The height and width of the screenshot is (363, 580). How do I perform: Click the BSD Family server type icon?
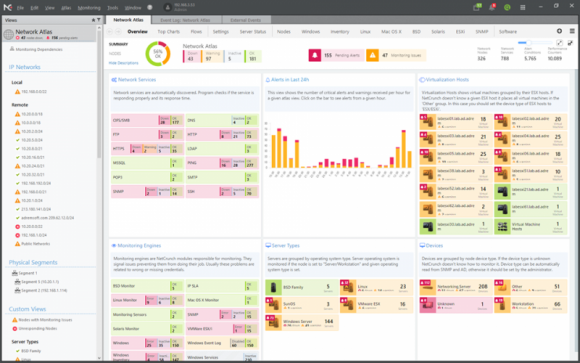point(273,287)
